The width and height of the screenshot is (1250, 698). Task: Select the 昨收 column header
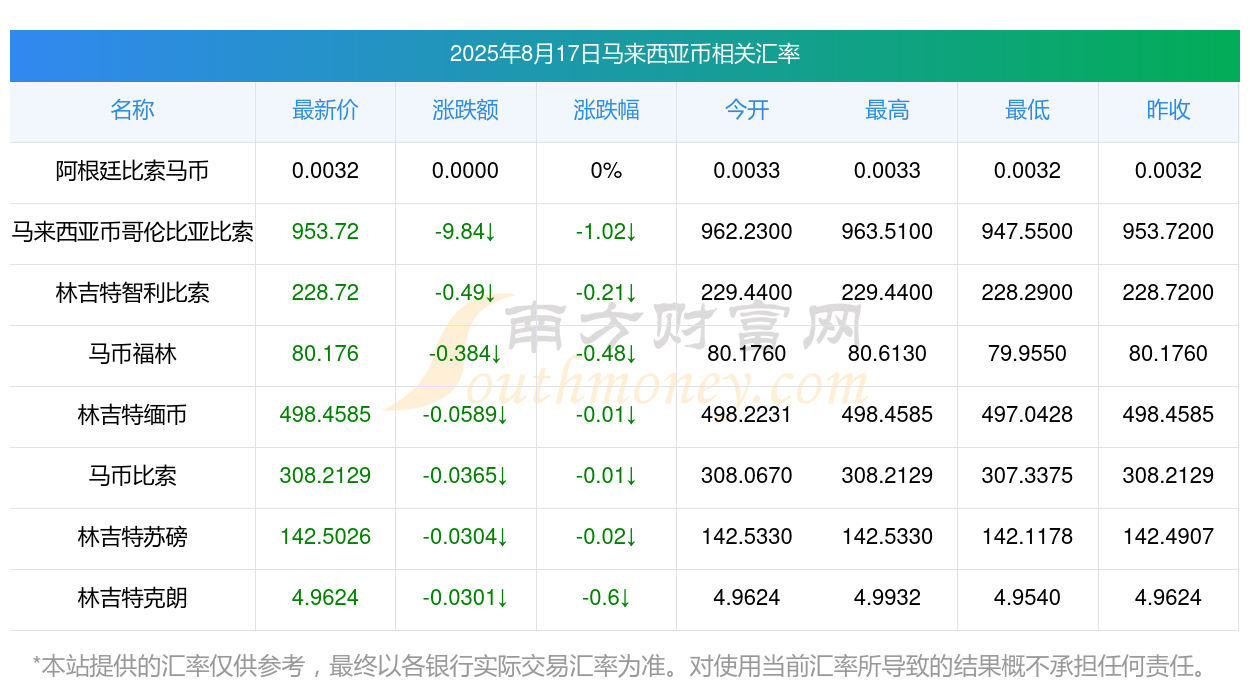1168,110
